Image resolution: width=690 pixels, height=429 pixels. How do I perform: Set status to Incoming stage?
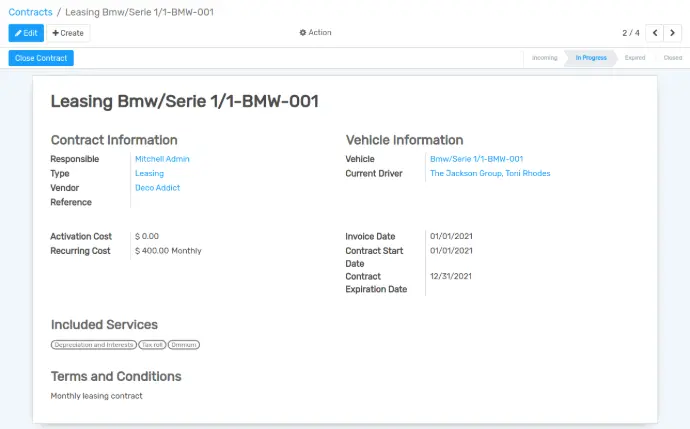pos(544,58)
